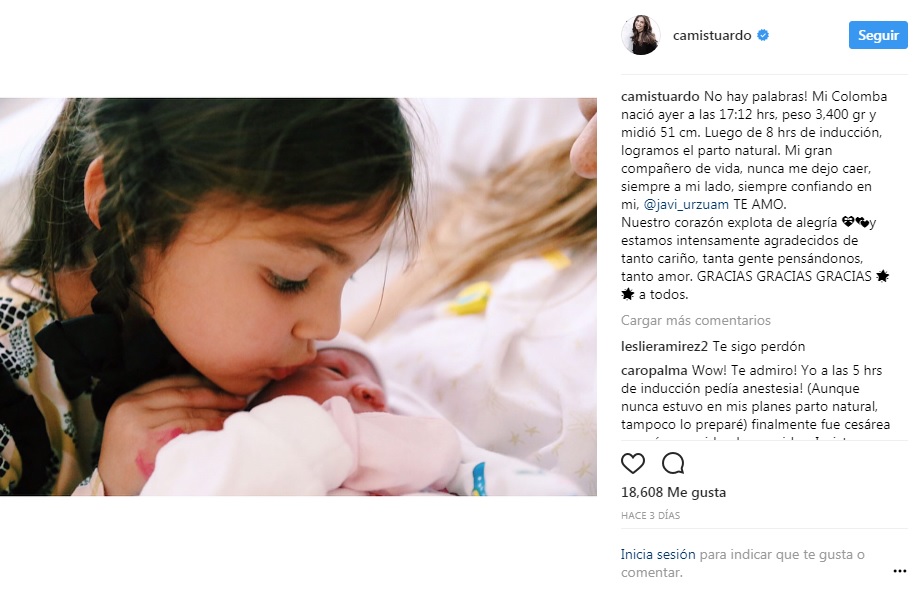Click the blue verified badge

[x=762, y=35]
